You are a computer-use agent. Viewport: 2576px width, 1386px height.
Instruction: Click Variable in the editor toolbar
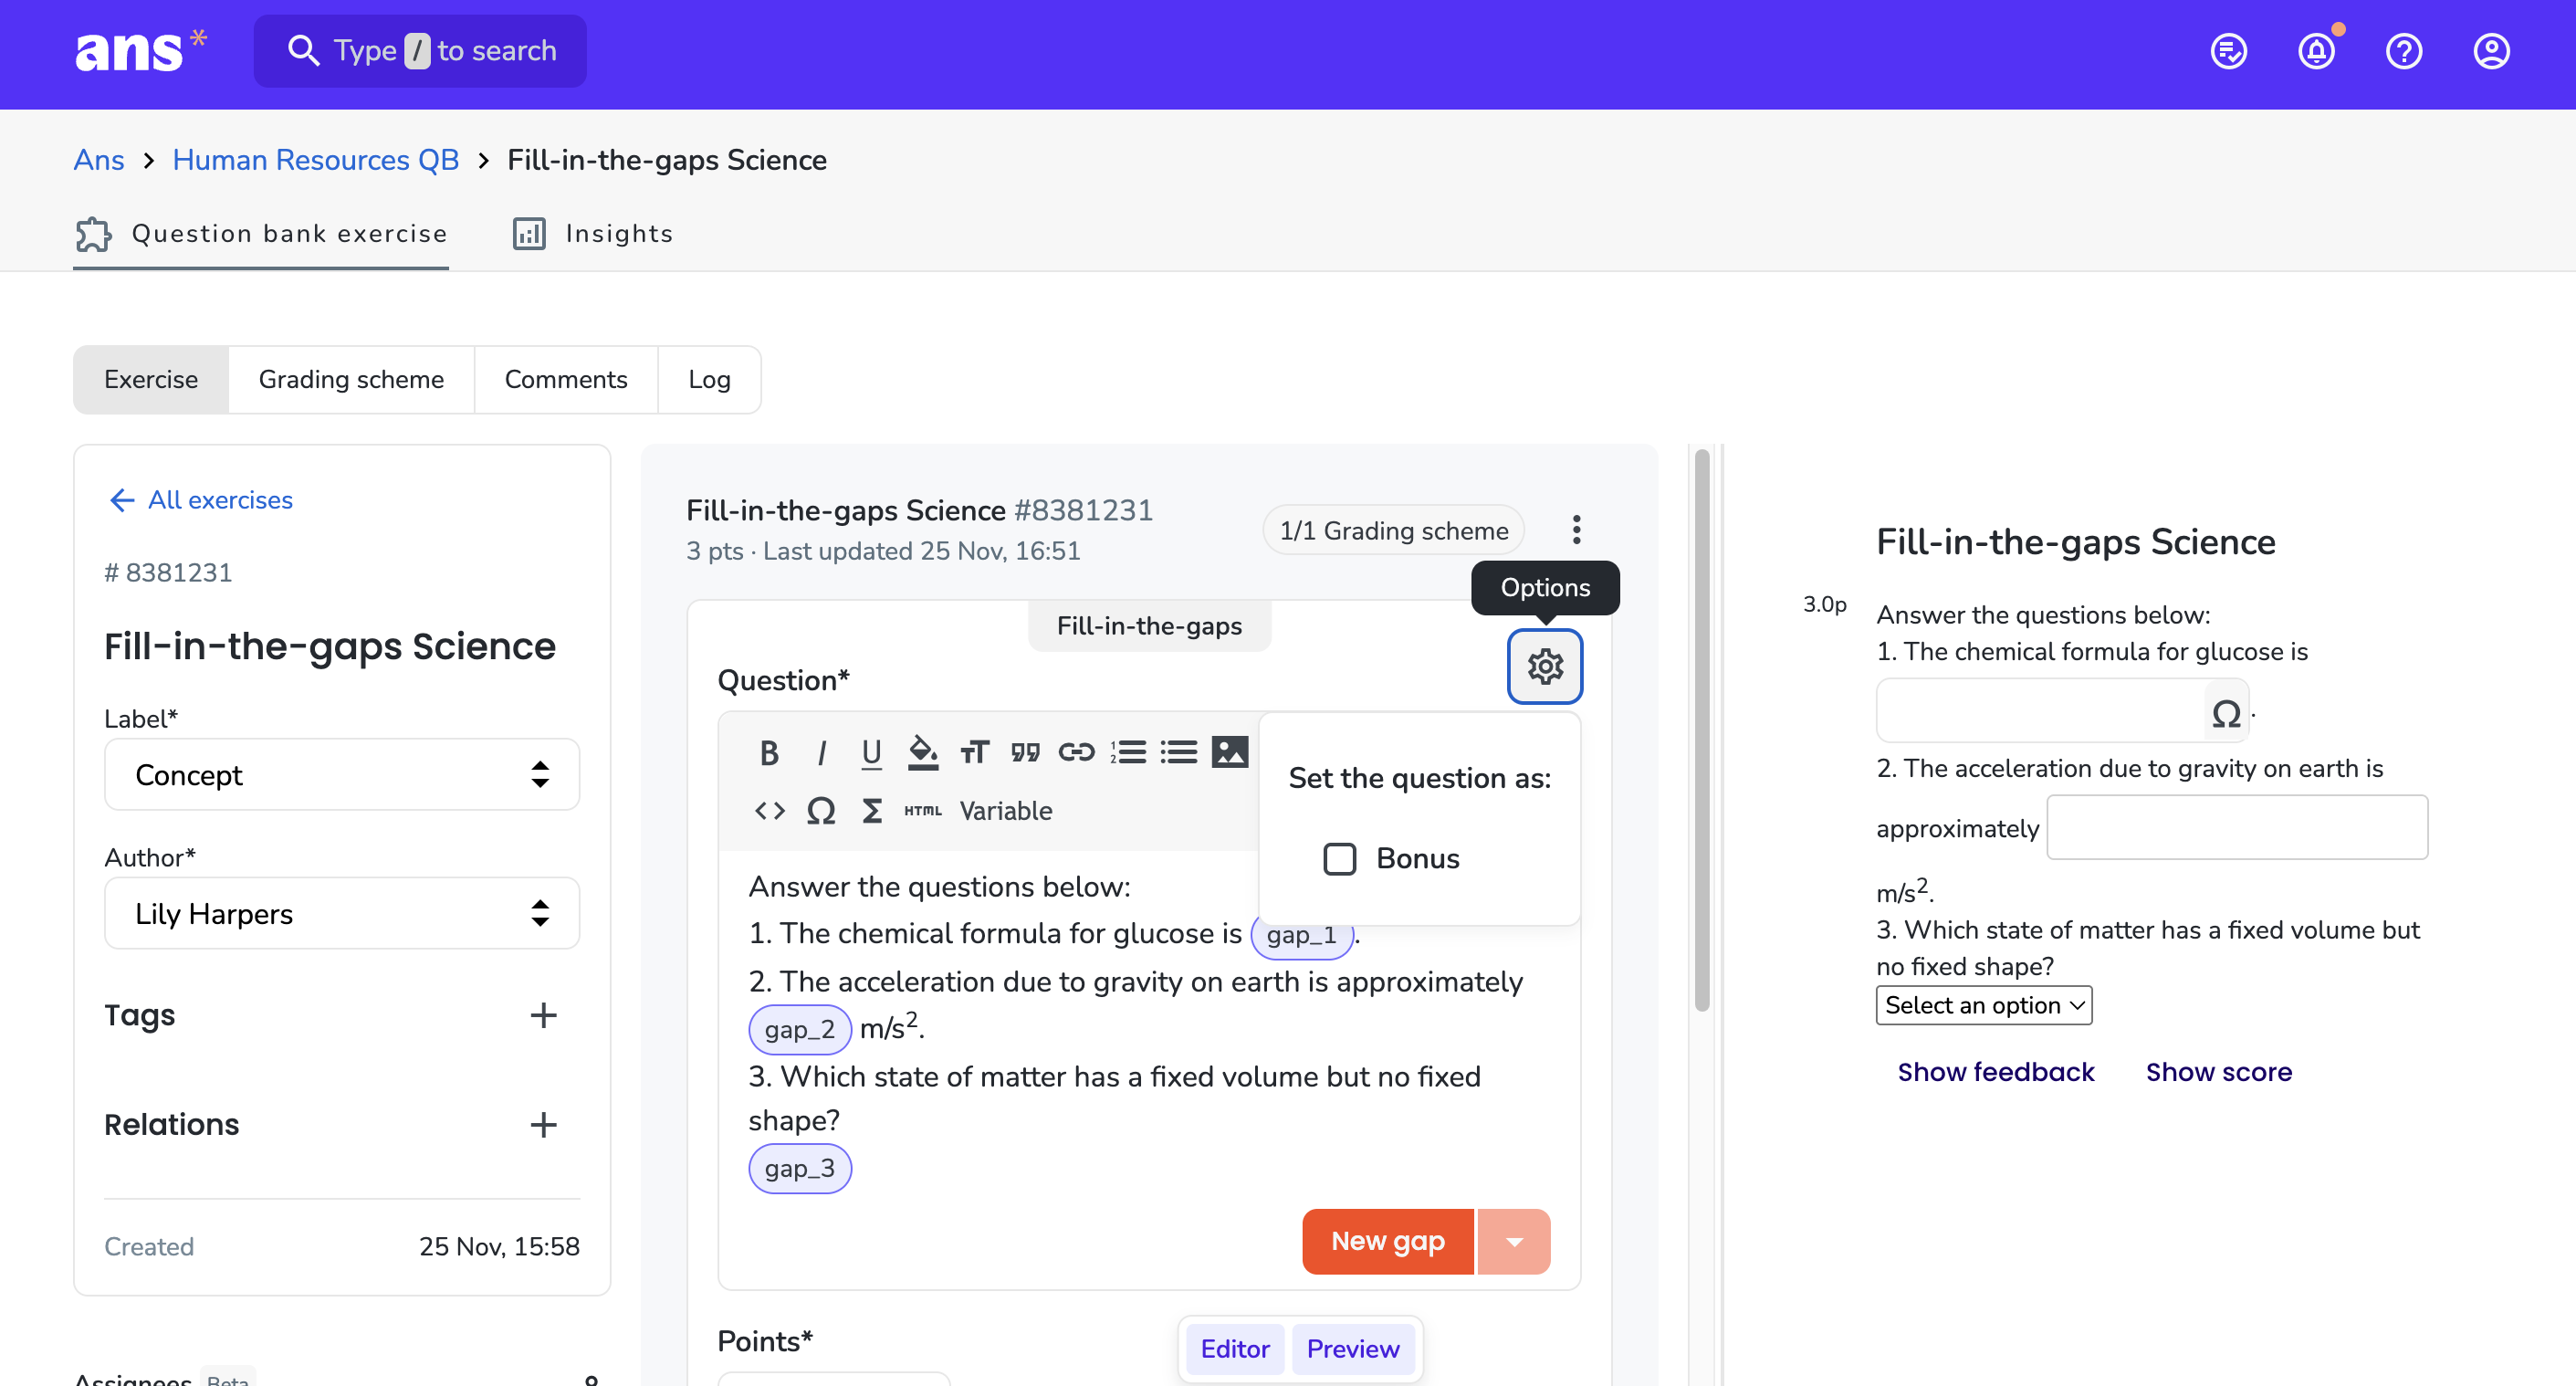coord(1005,811)
